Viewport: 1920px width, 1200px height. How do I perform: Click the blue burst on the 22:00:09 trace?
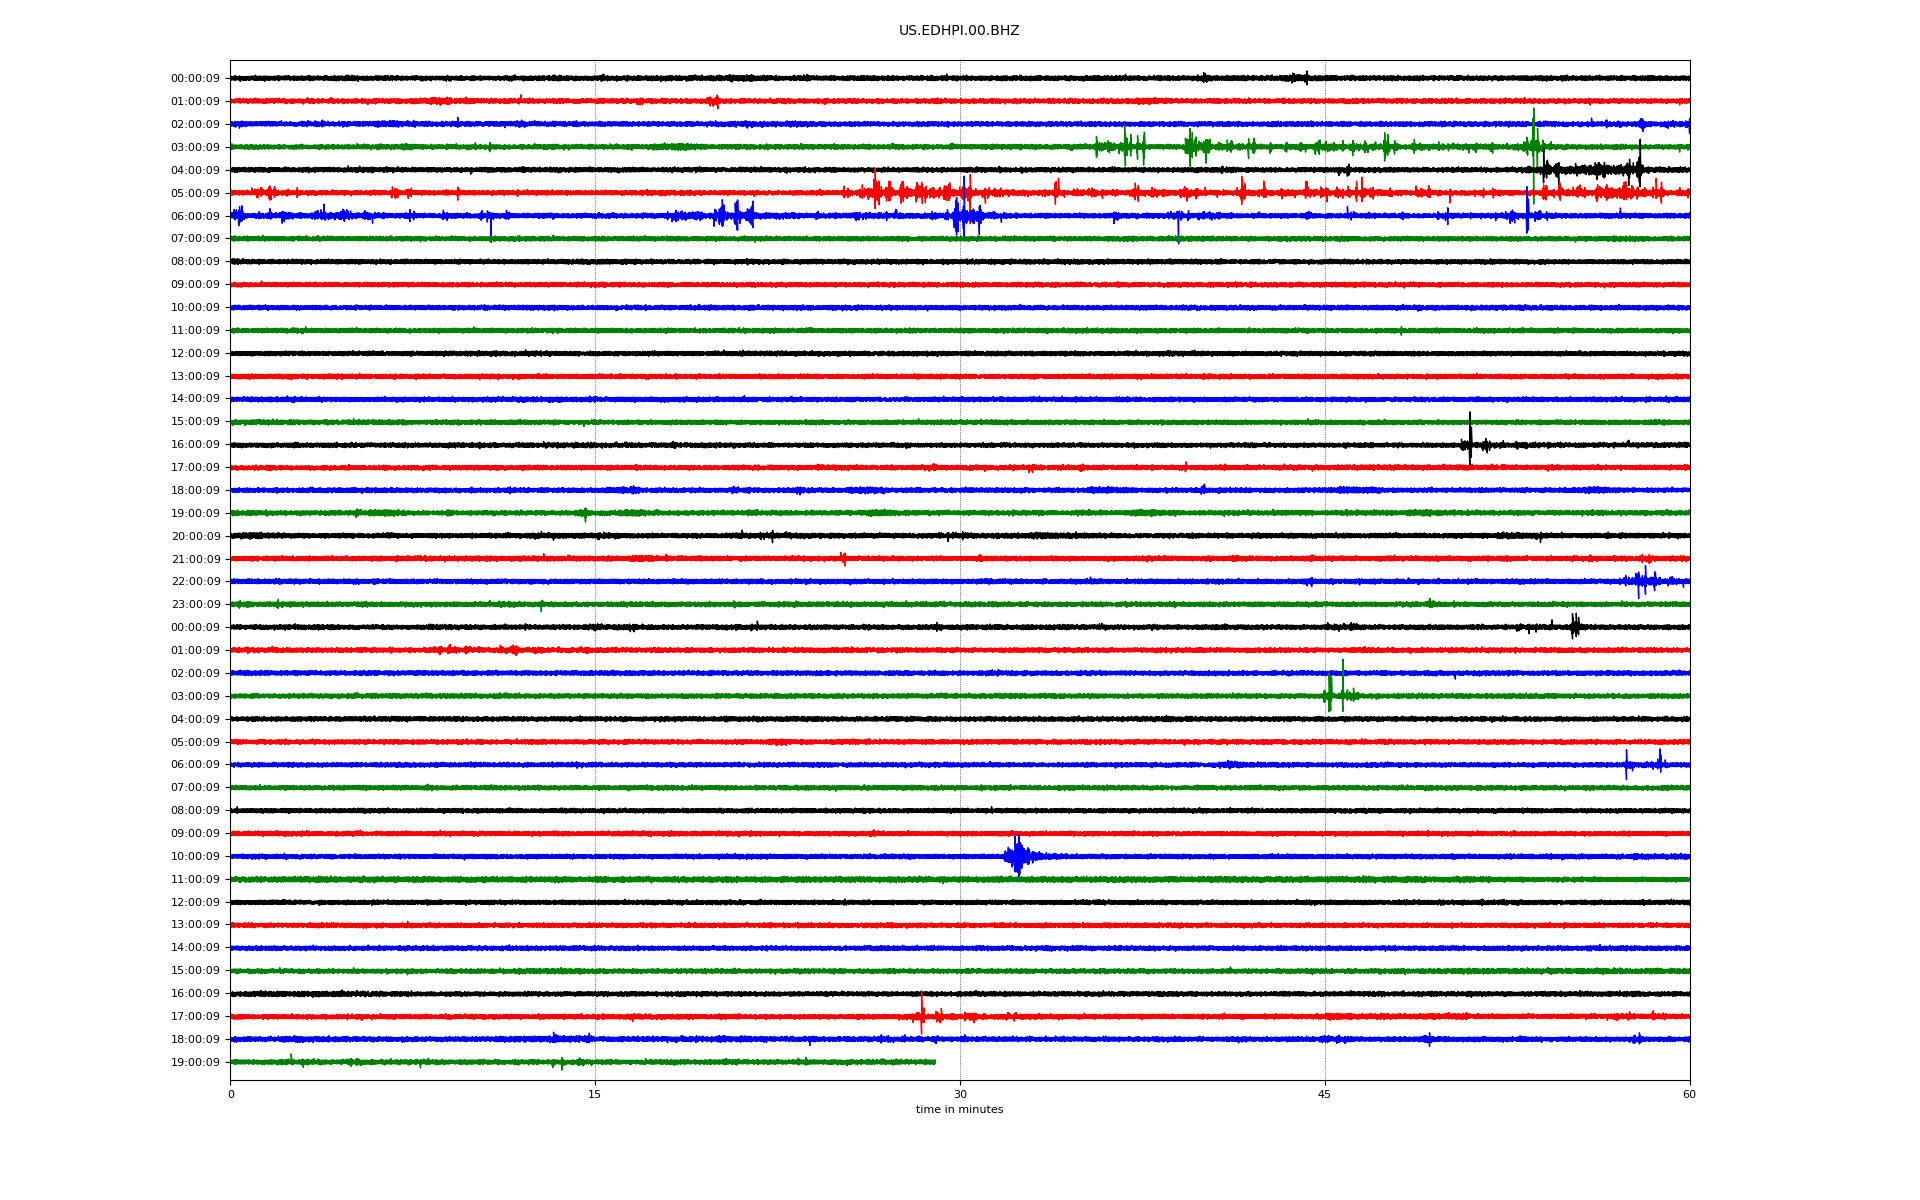1643,581
